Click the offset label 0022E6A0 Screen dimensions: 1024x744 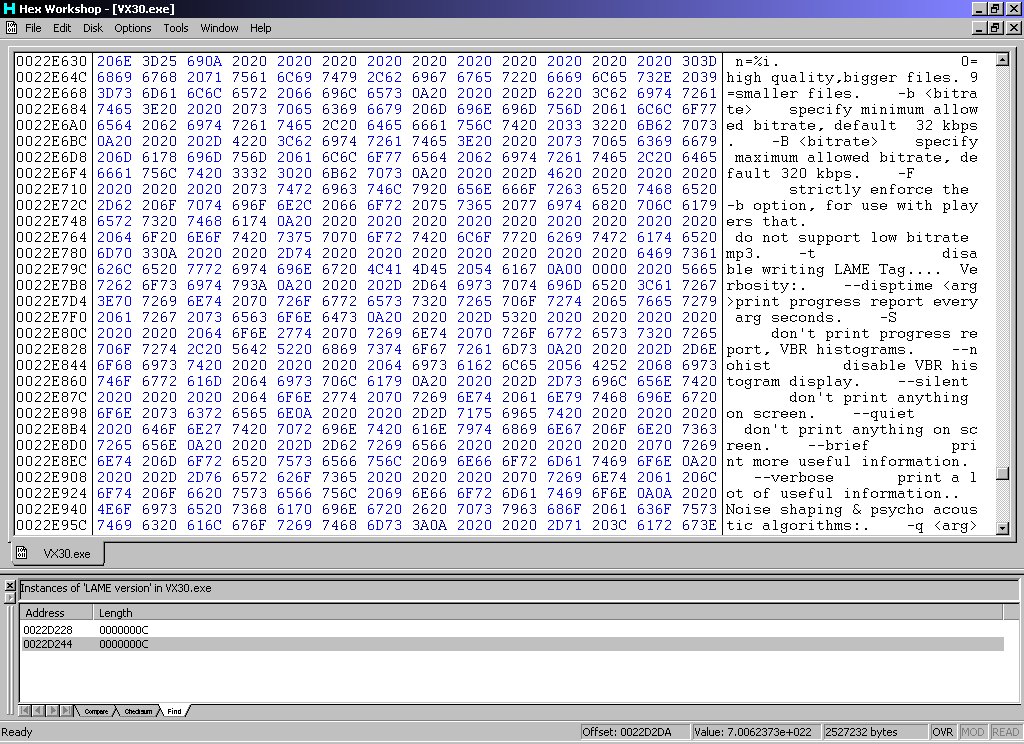tap(52, 125)
